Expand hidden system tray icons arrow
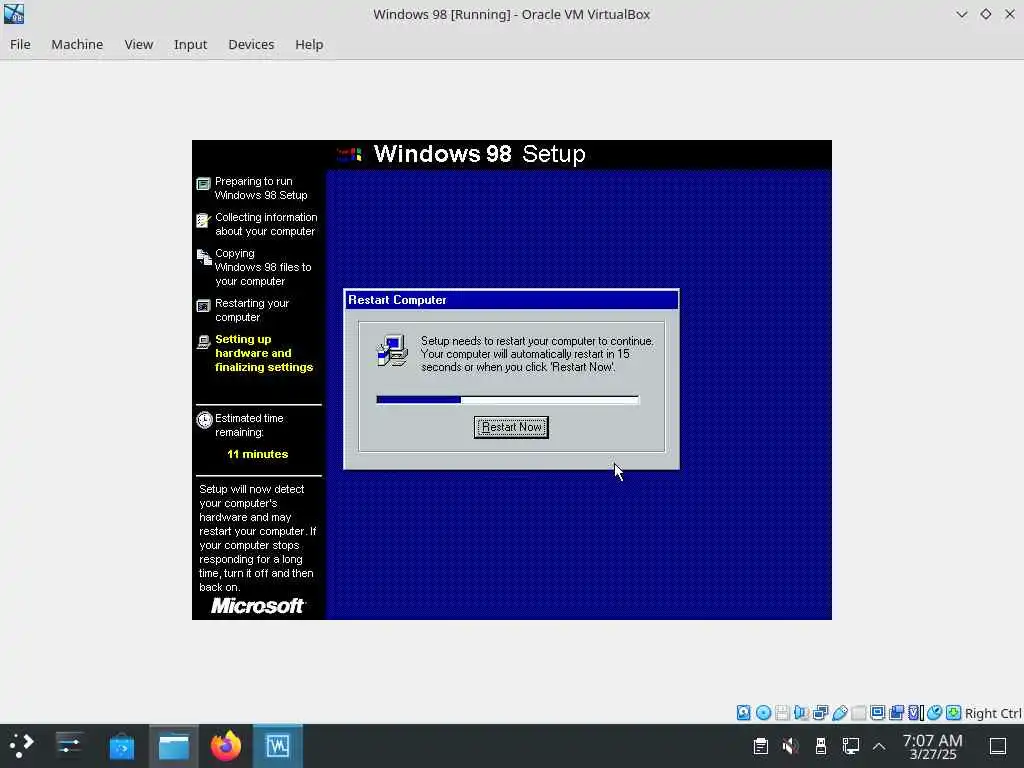The height and width of the screenshot is (768, 1024). click(x=879, y=746)
